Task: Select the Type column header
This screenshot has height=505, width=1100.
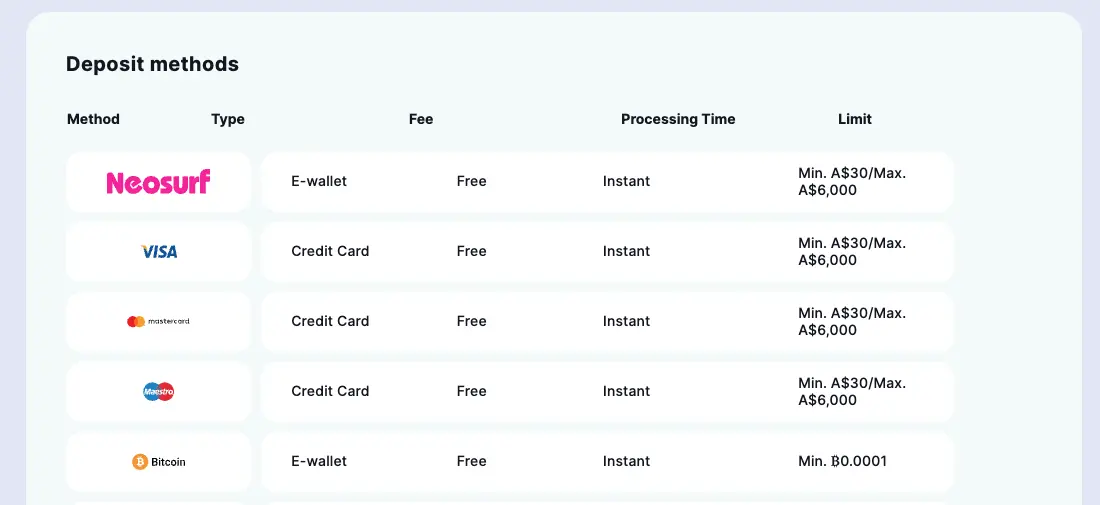Action: [x=228, y=119]
